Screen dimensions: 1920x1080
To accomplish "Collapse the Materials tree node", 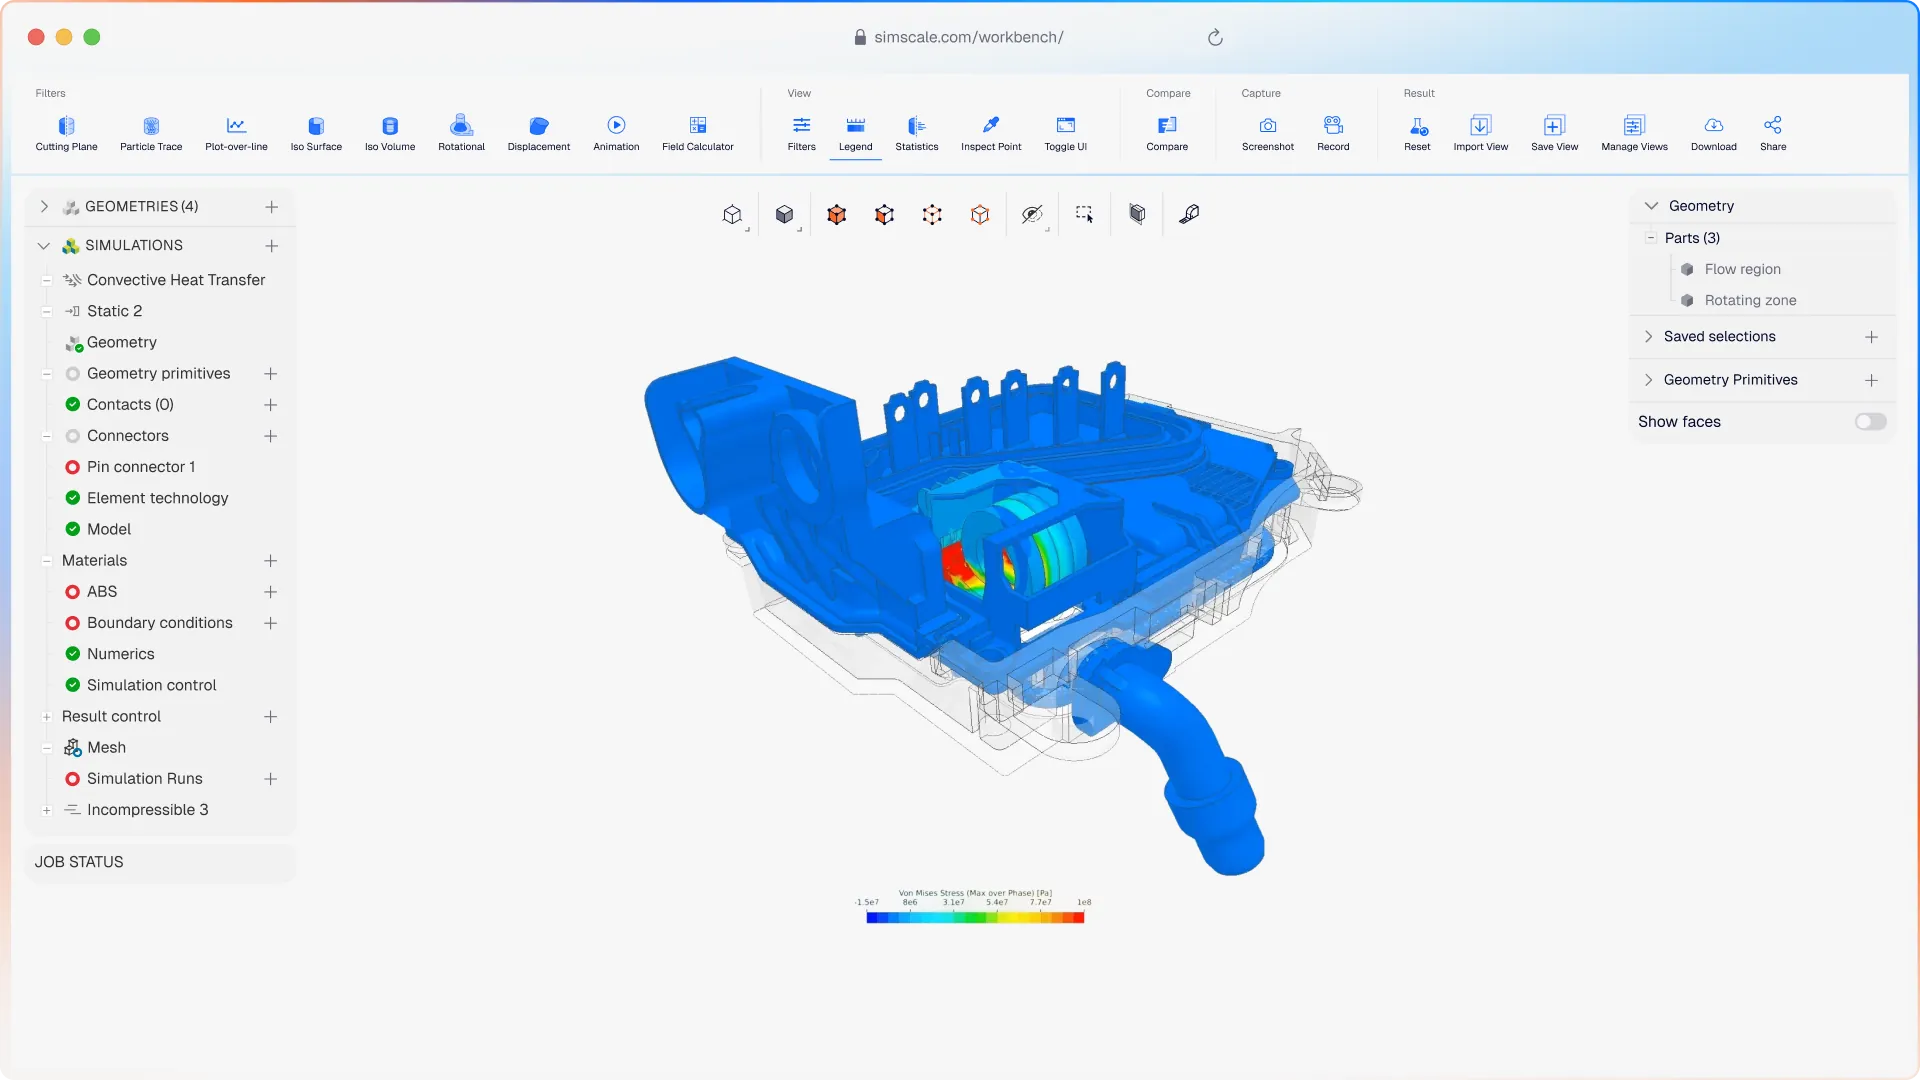I will (x=47, y=561).
